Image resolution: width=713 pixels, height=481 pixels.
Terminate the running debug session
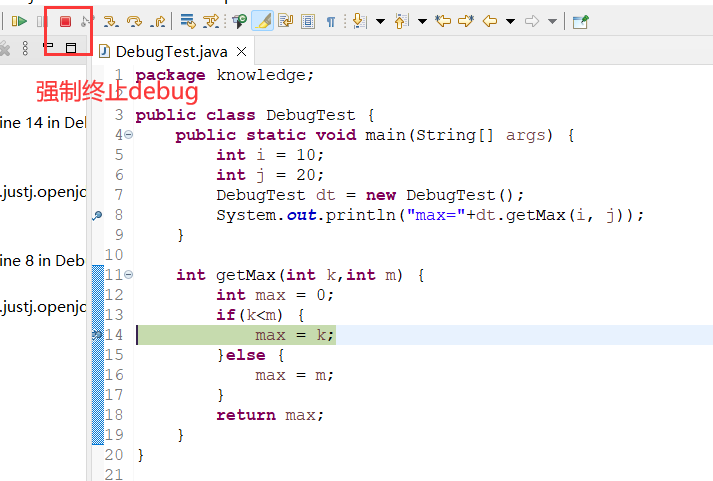coord(65,21)
